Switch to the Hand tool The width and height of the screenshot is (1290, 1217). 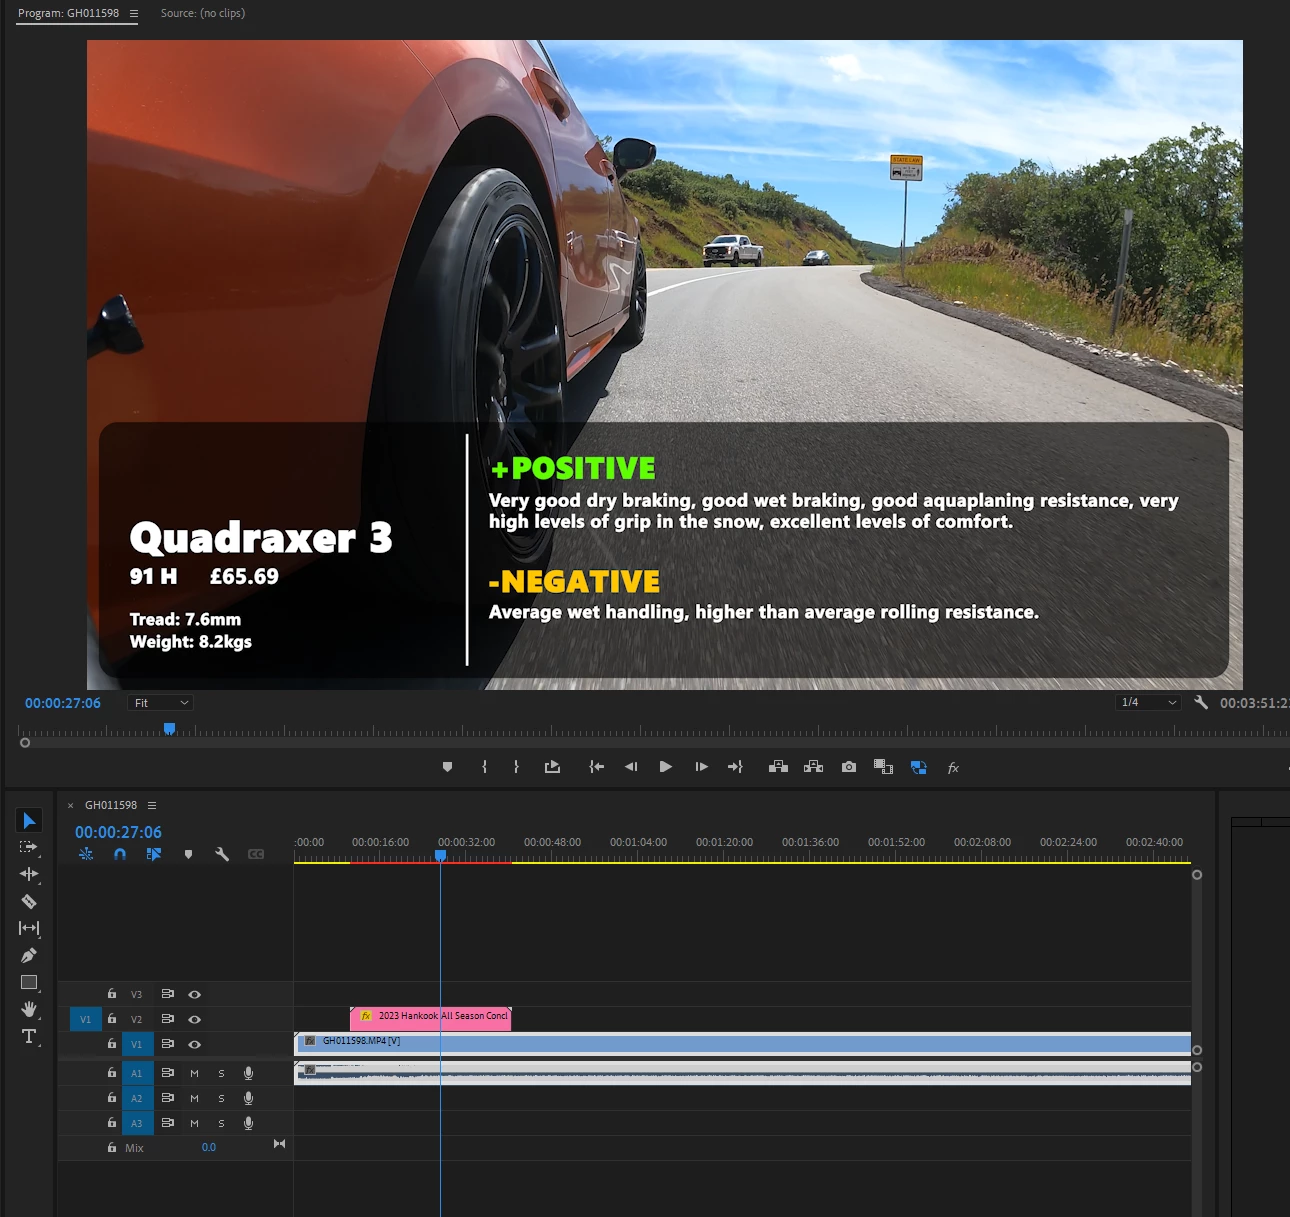click(x=29, y=1009)
